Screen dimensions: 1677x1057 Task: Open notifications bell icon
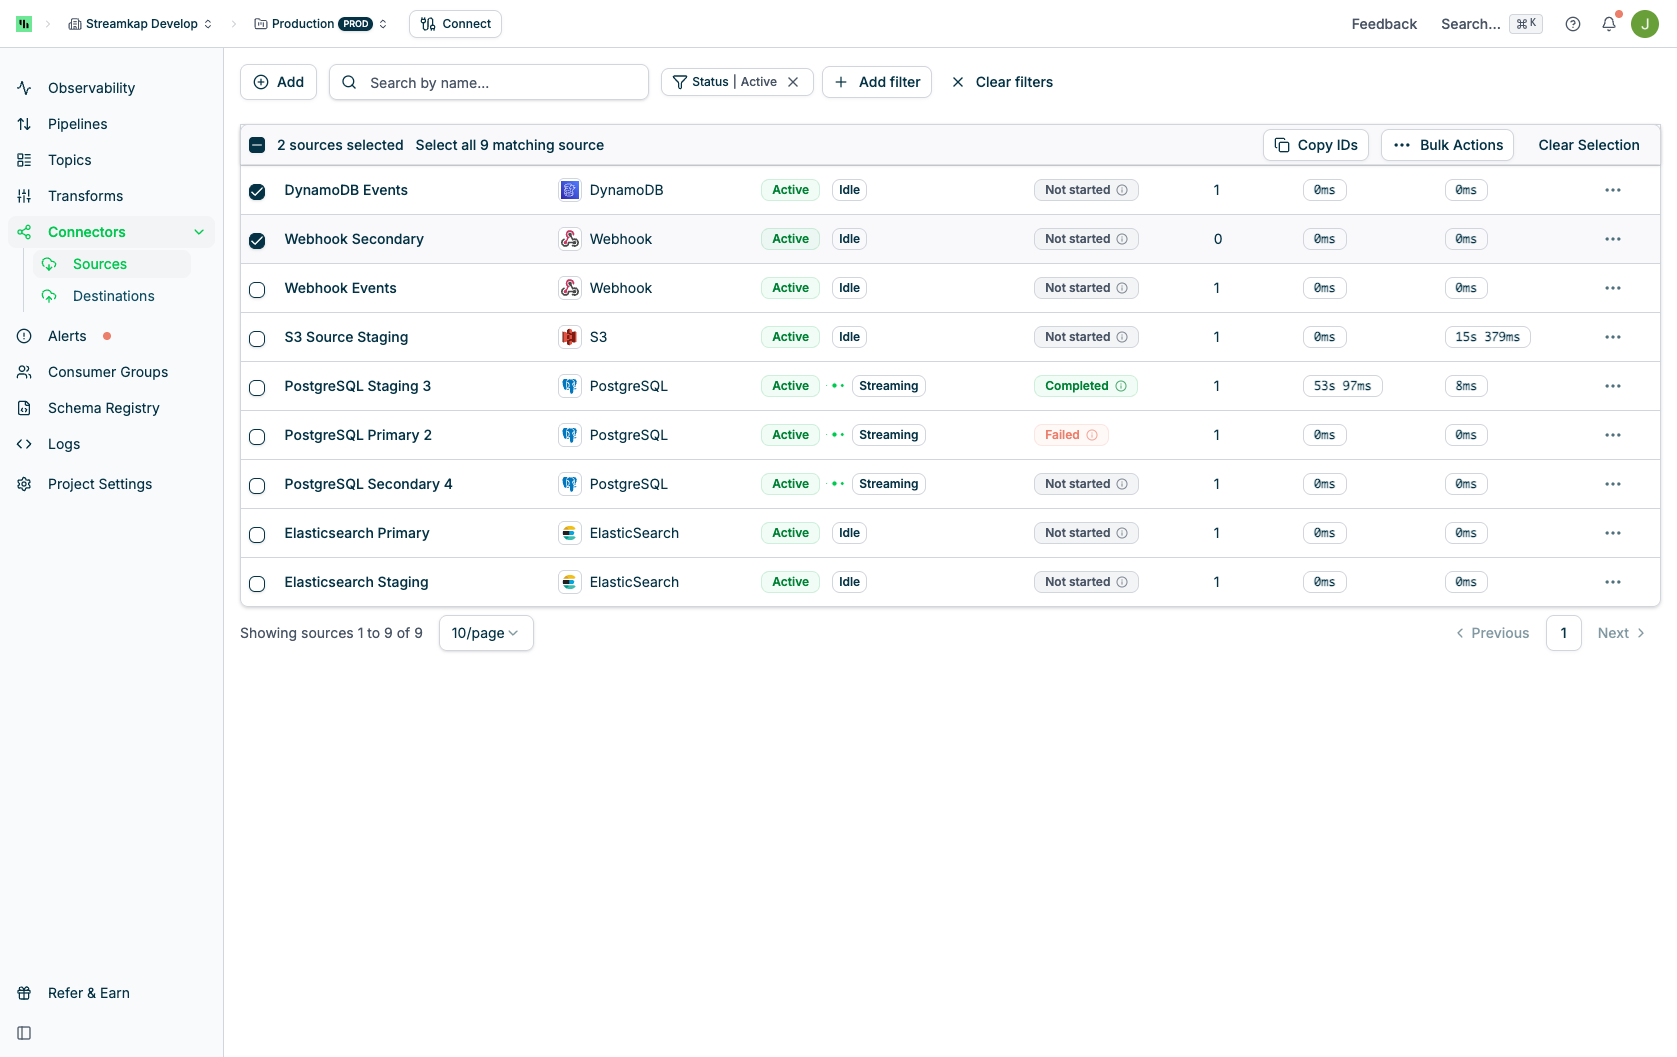(x=1609, y=24)
